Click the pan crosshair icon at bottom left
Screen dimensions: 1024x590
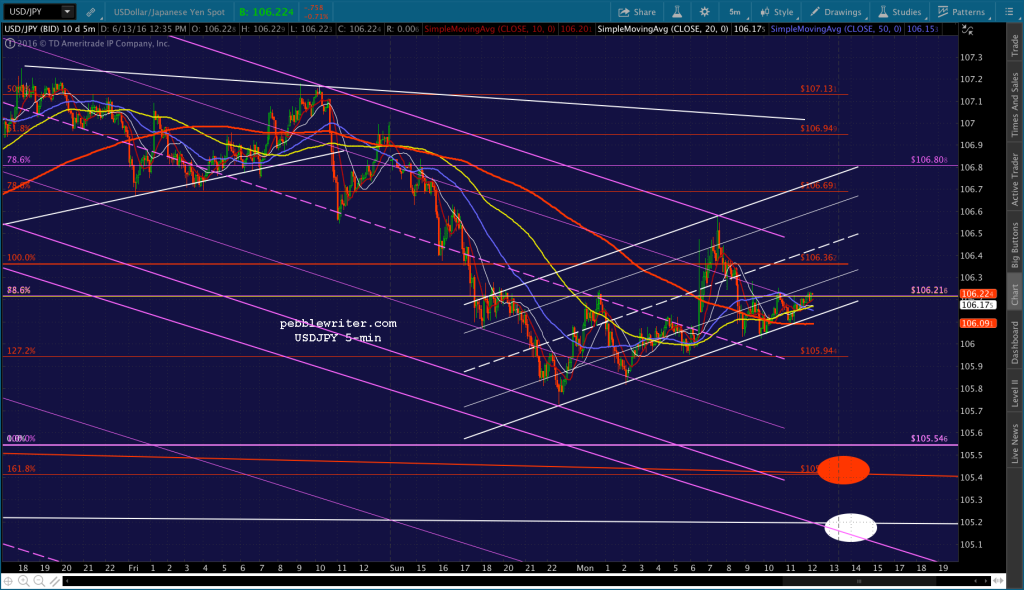pos(8,581)
